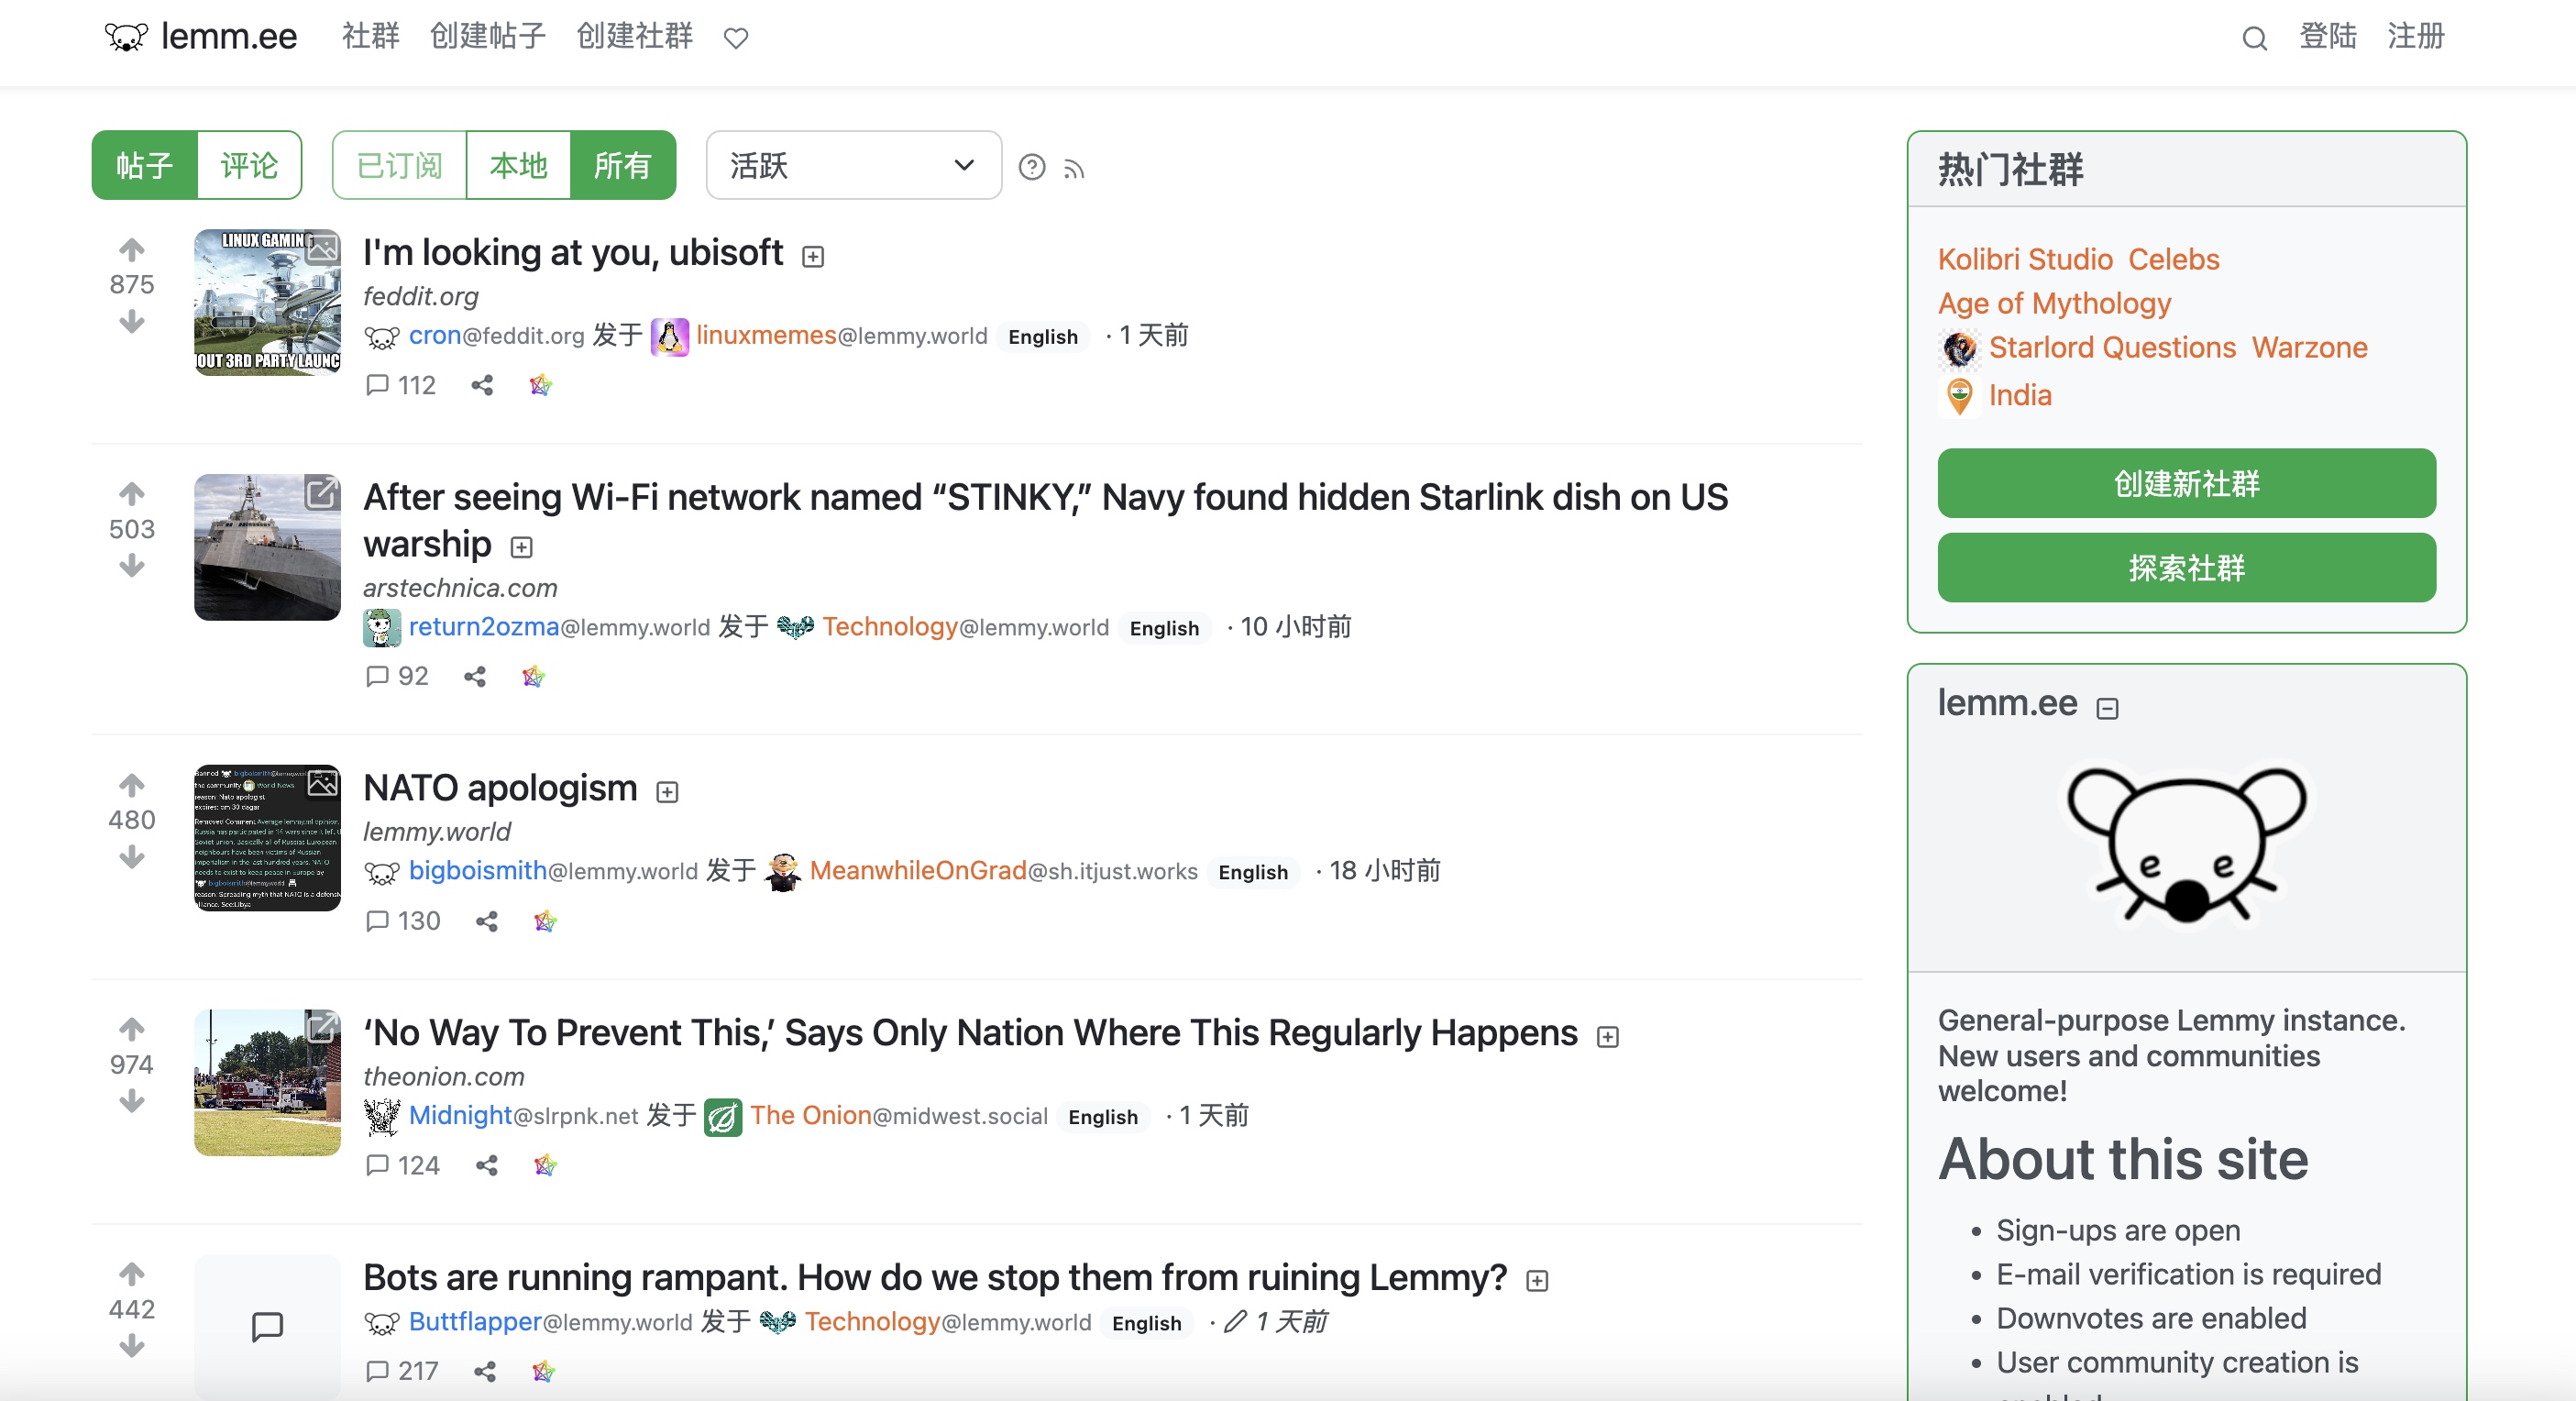Click the 创建新社群 button

click(x=2187, y=483)
